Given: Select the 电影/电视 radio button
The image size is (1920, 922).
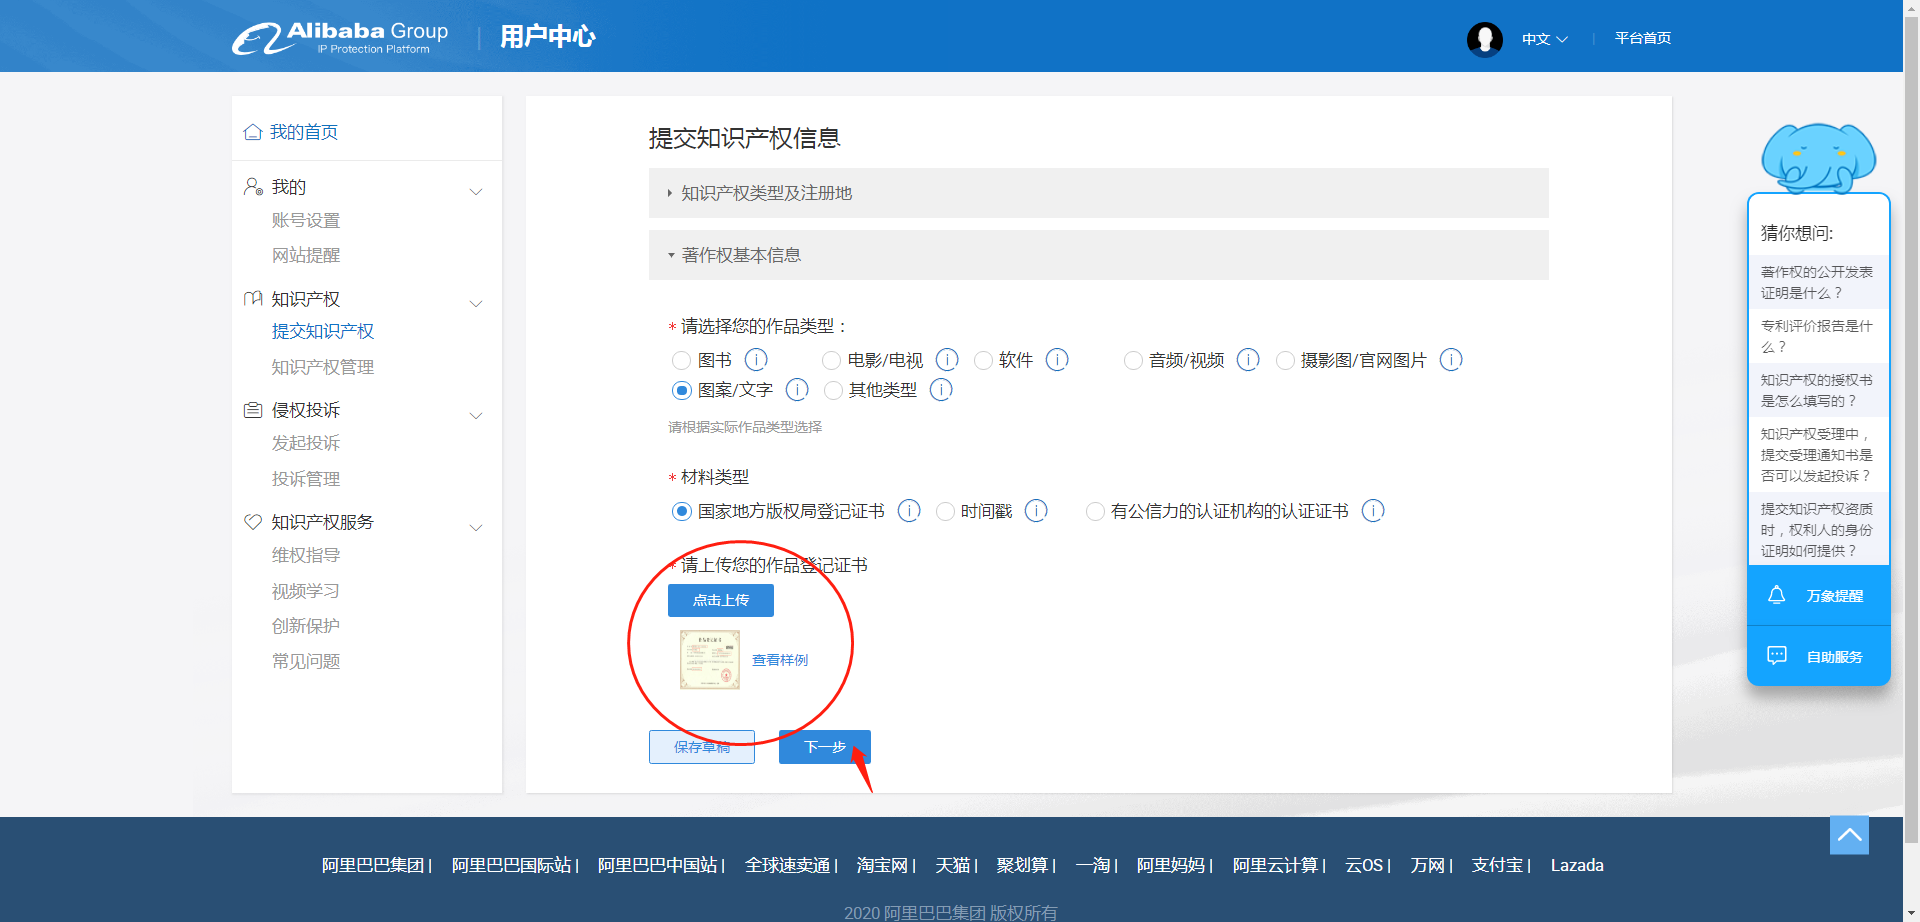Looking at the screenshot, I should [x=832, y=360].
